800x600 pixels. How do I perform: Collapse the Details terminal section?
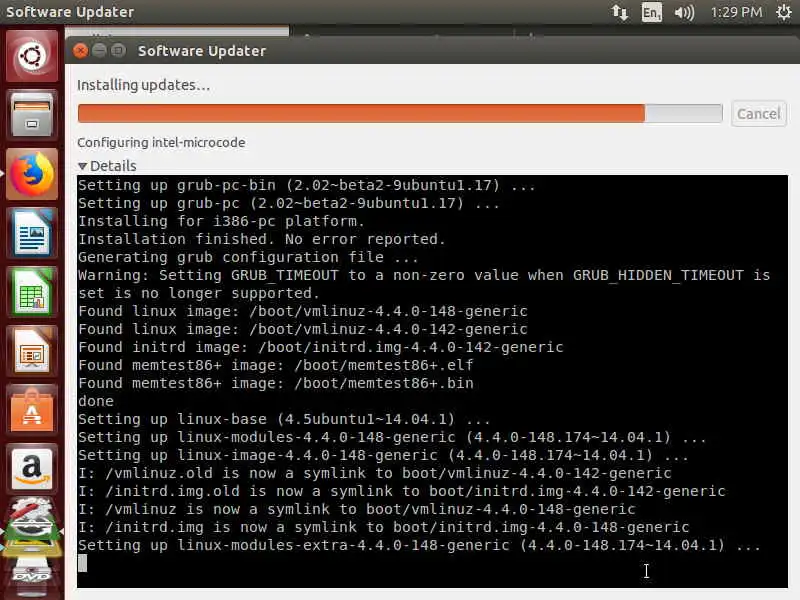pos(108,166)
